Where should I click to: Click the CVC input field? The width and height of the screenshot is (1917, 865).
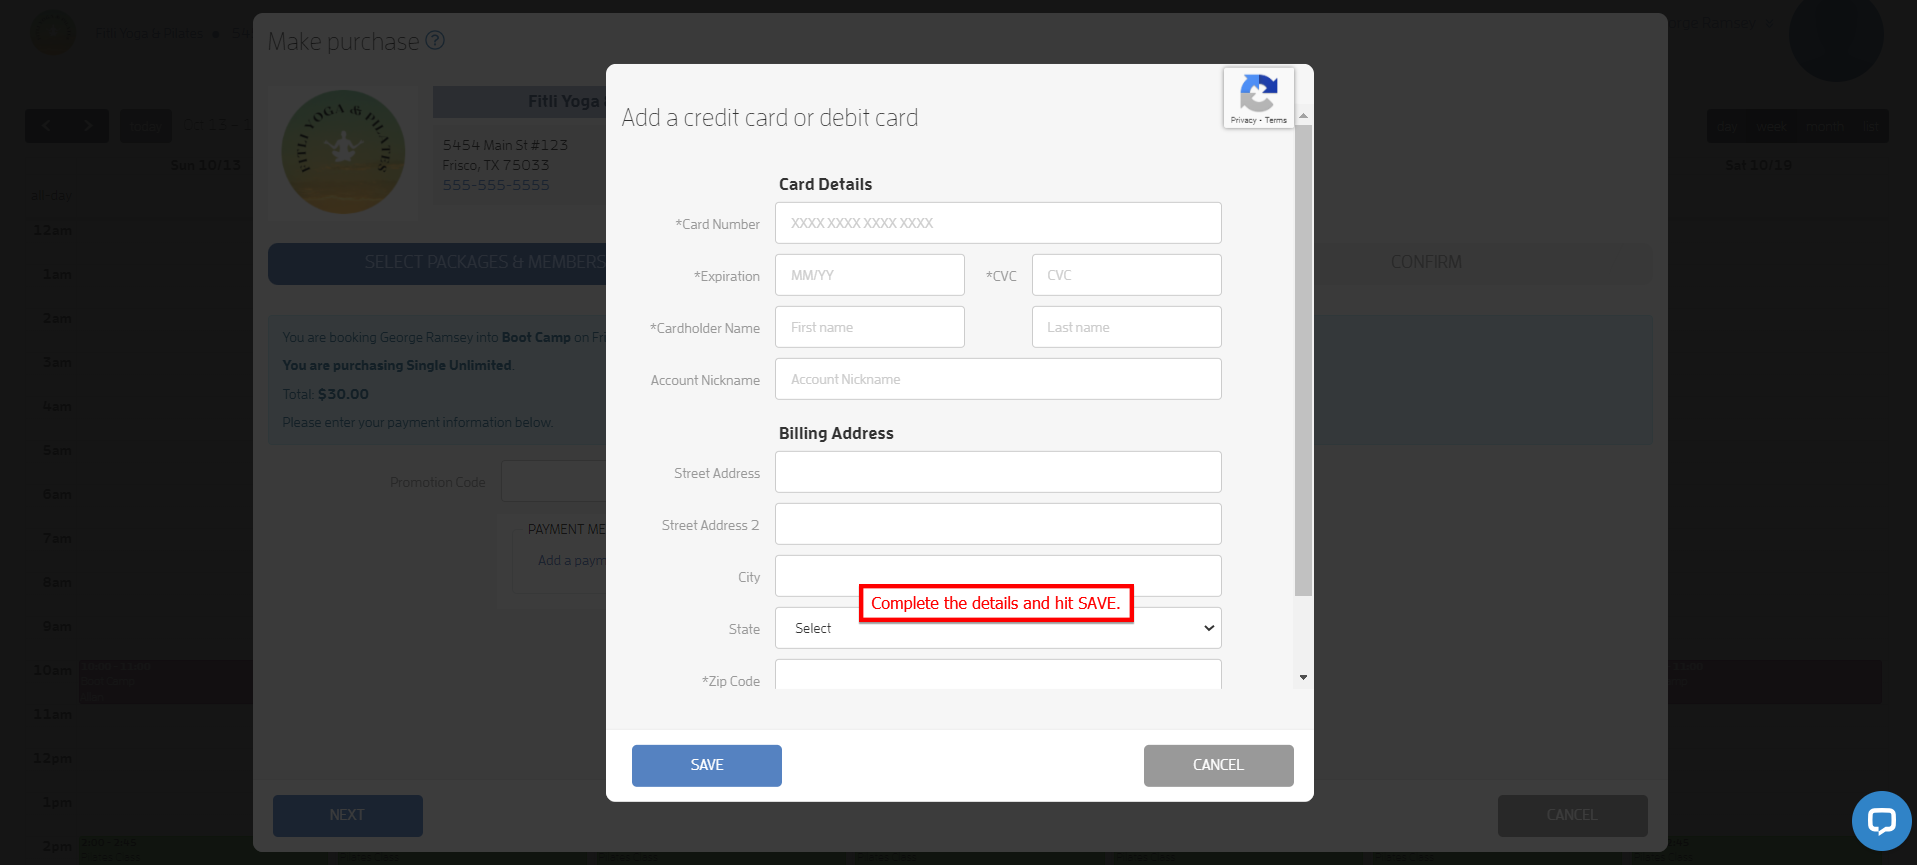pyautogui.click(x=1126, y=275)
